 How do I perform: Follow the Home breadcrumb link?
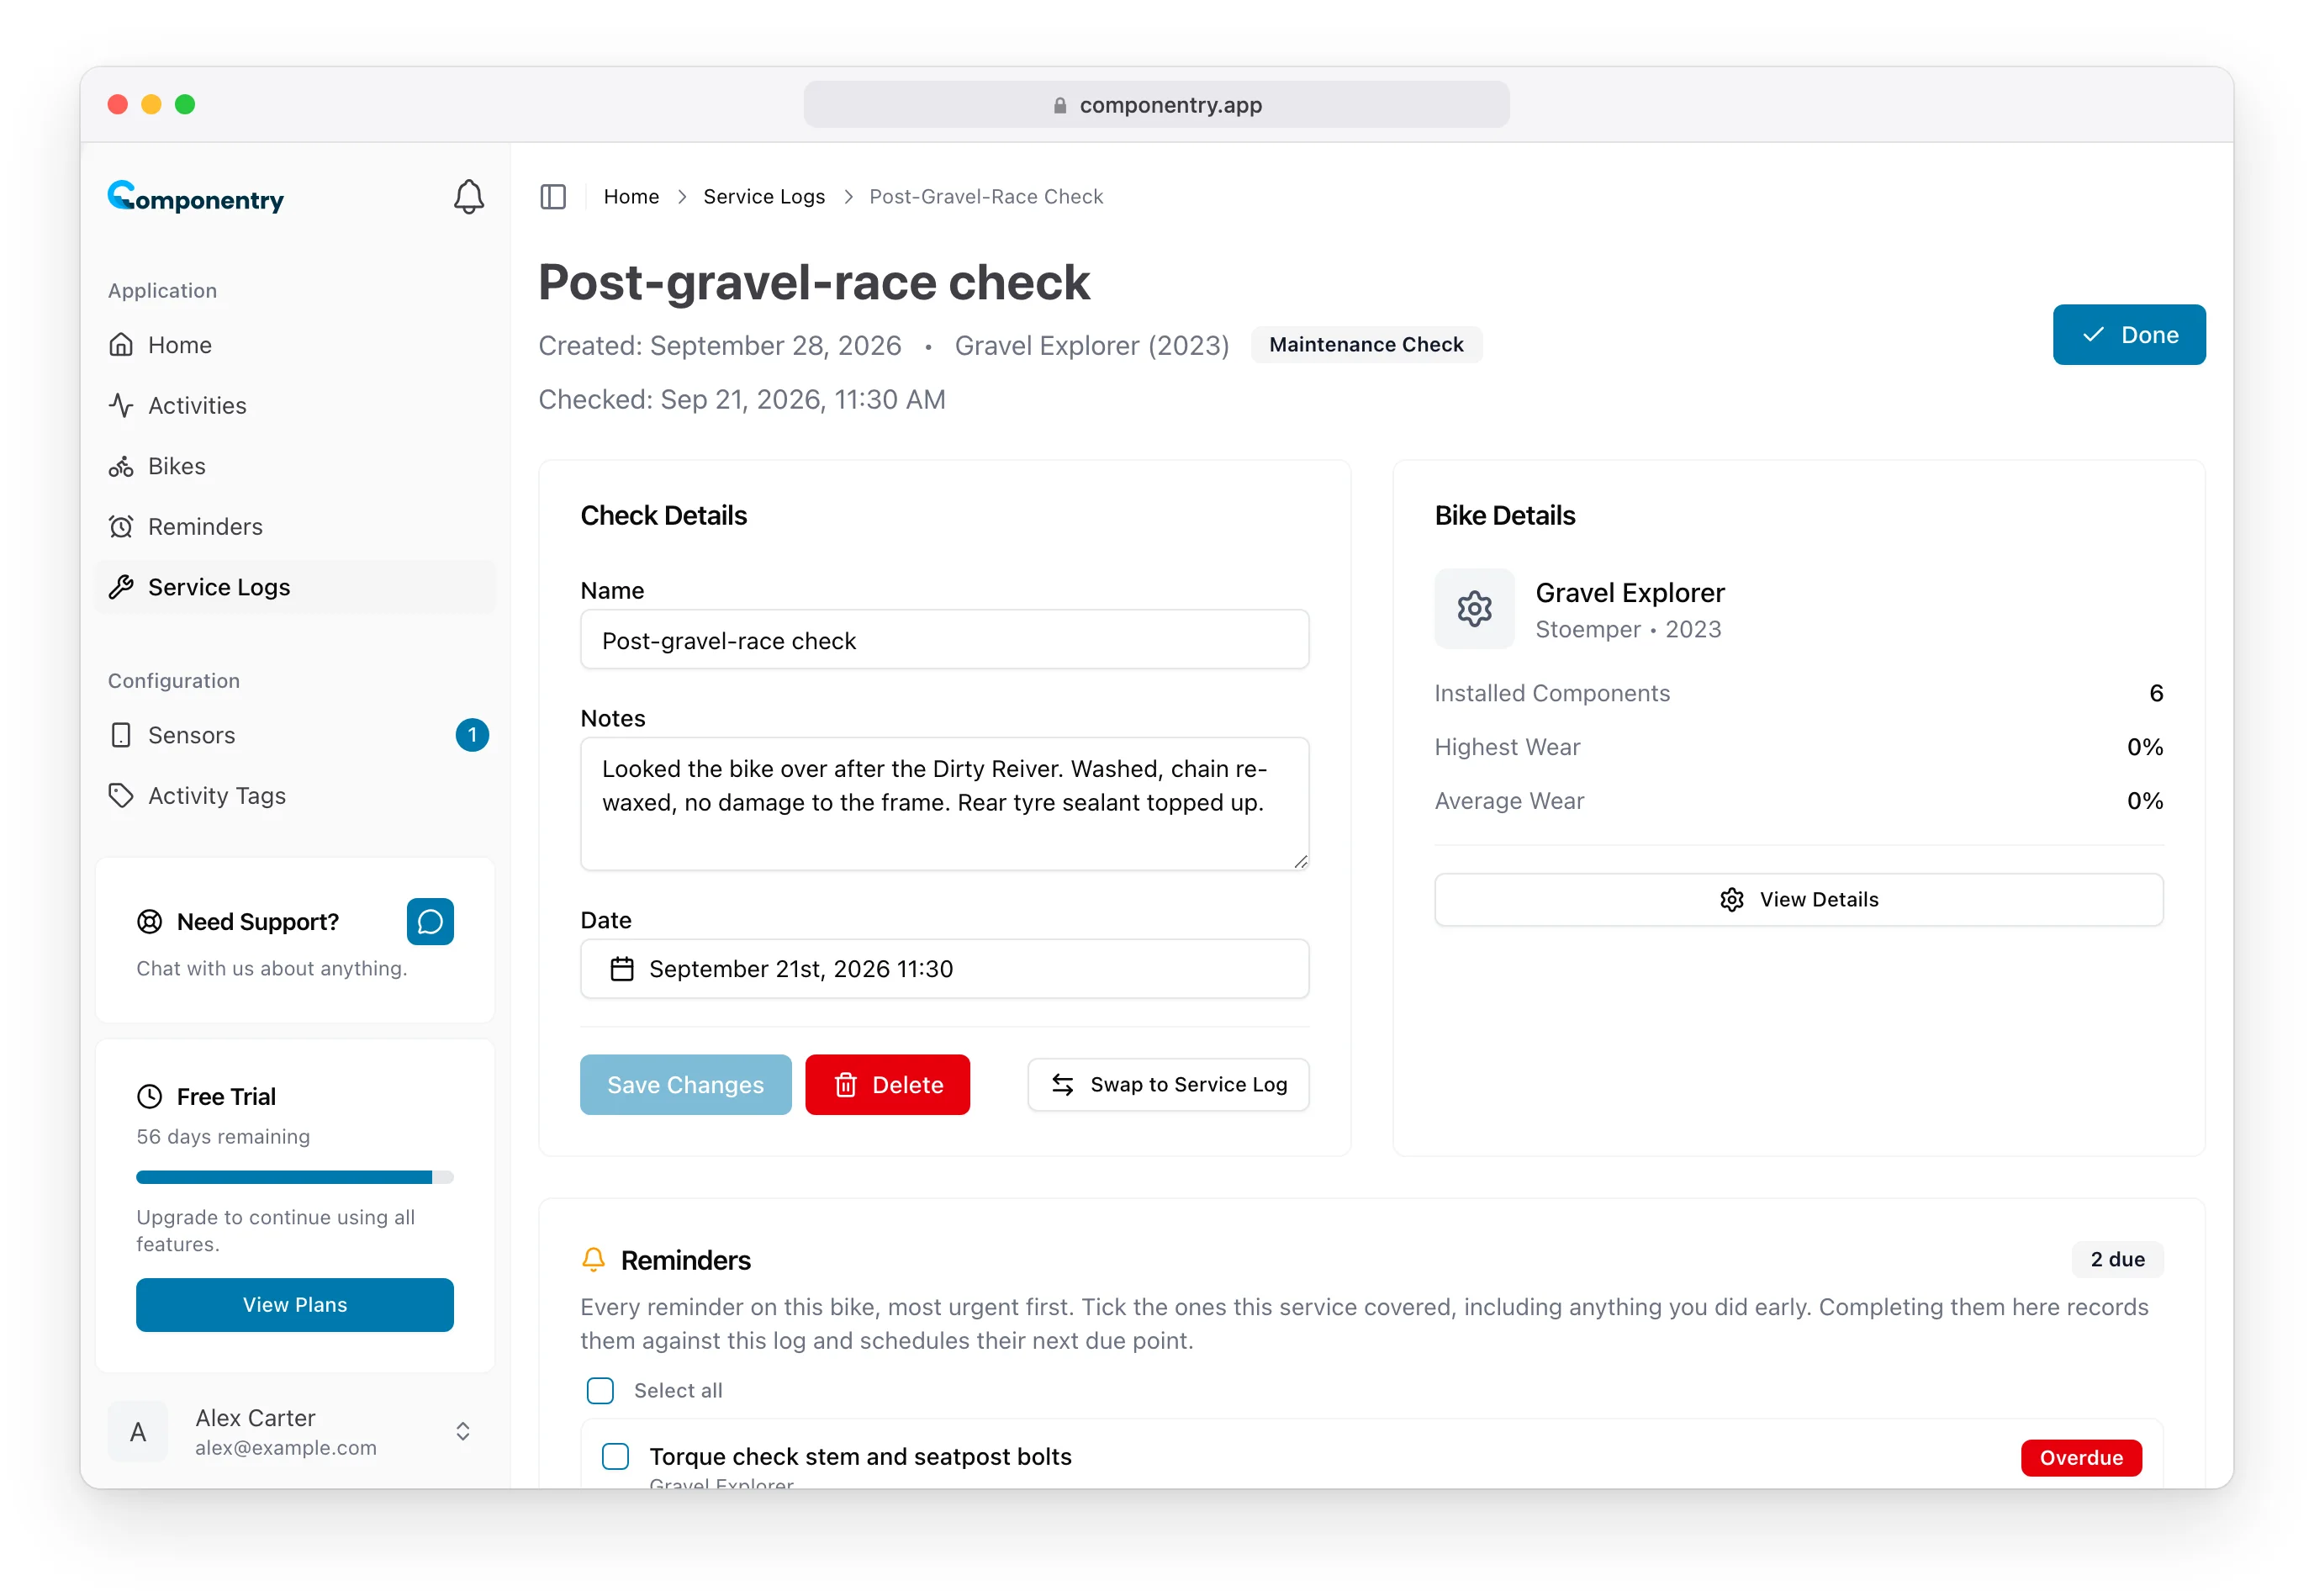click(631, 197)
